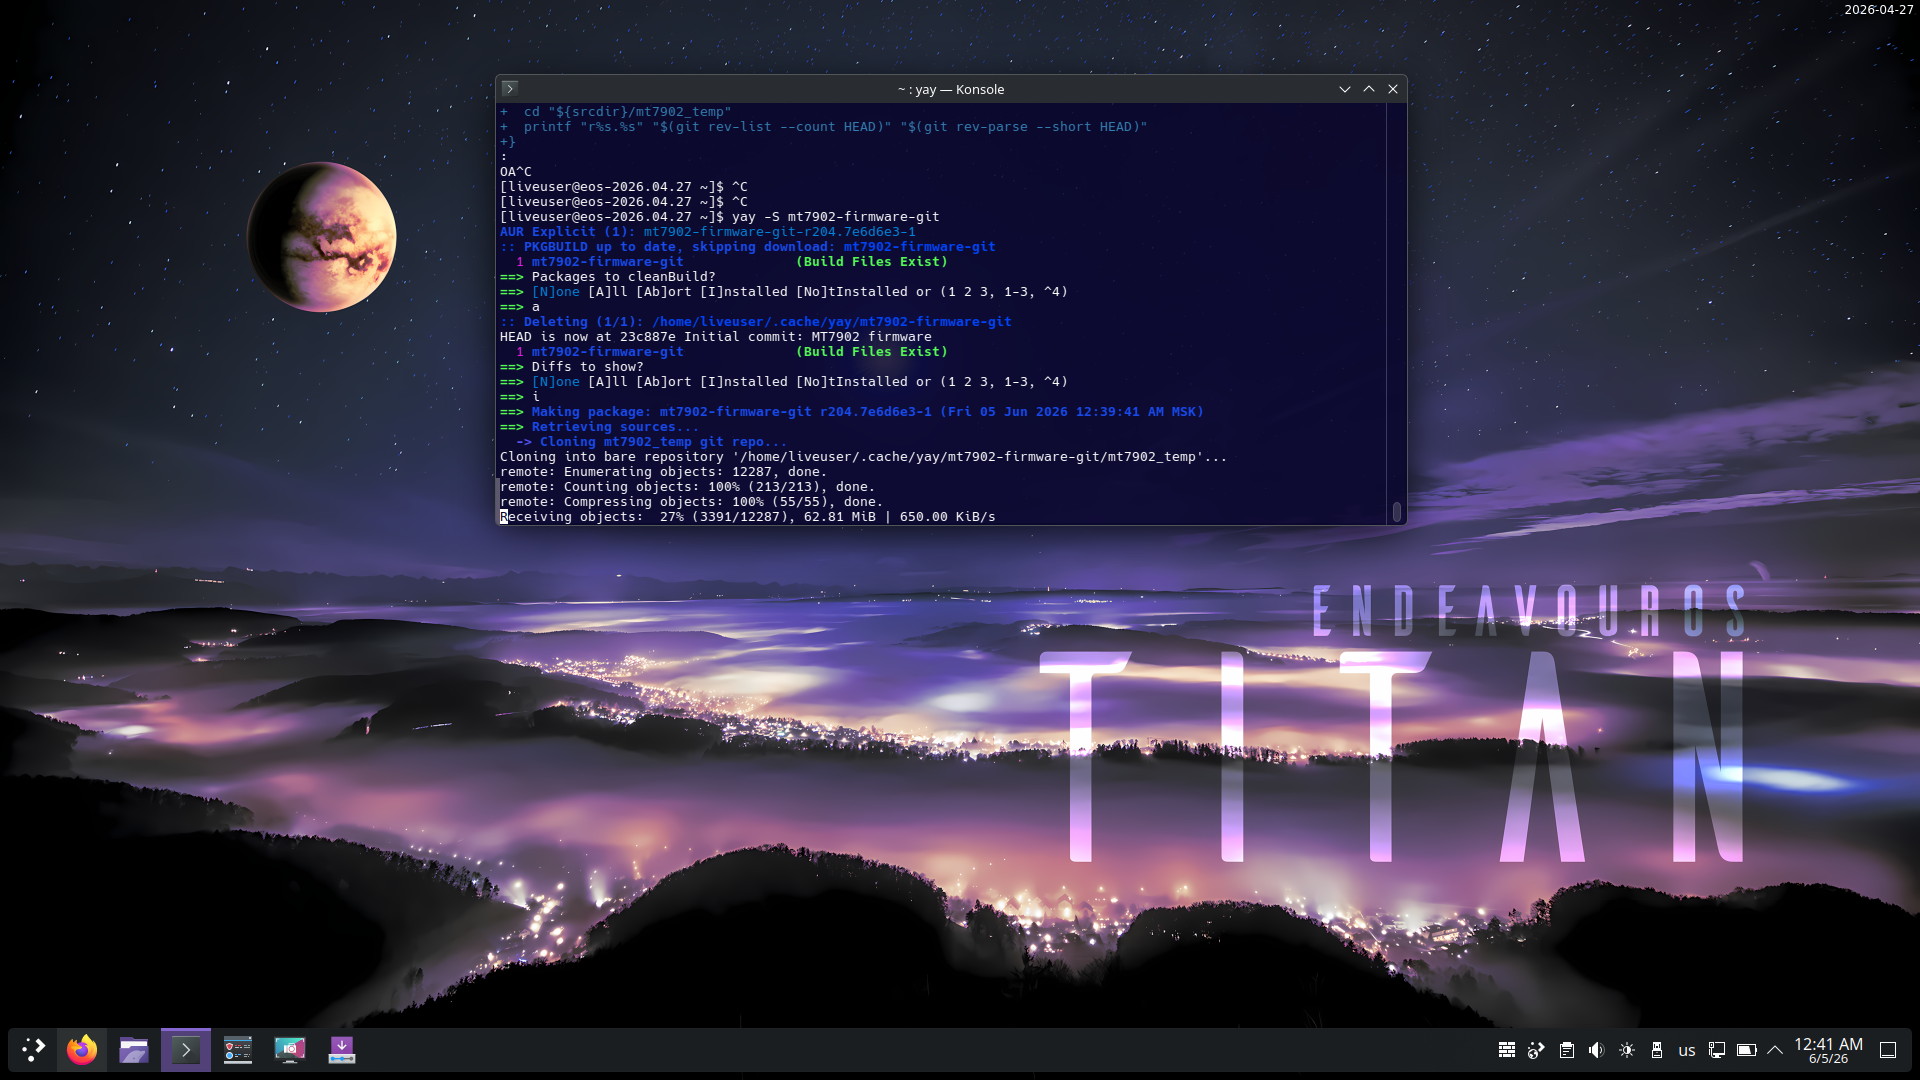Open the firewall tray icon

pyautogui.click(x=1507, y=1050)
